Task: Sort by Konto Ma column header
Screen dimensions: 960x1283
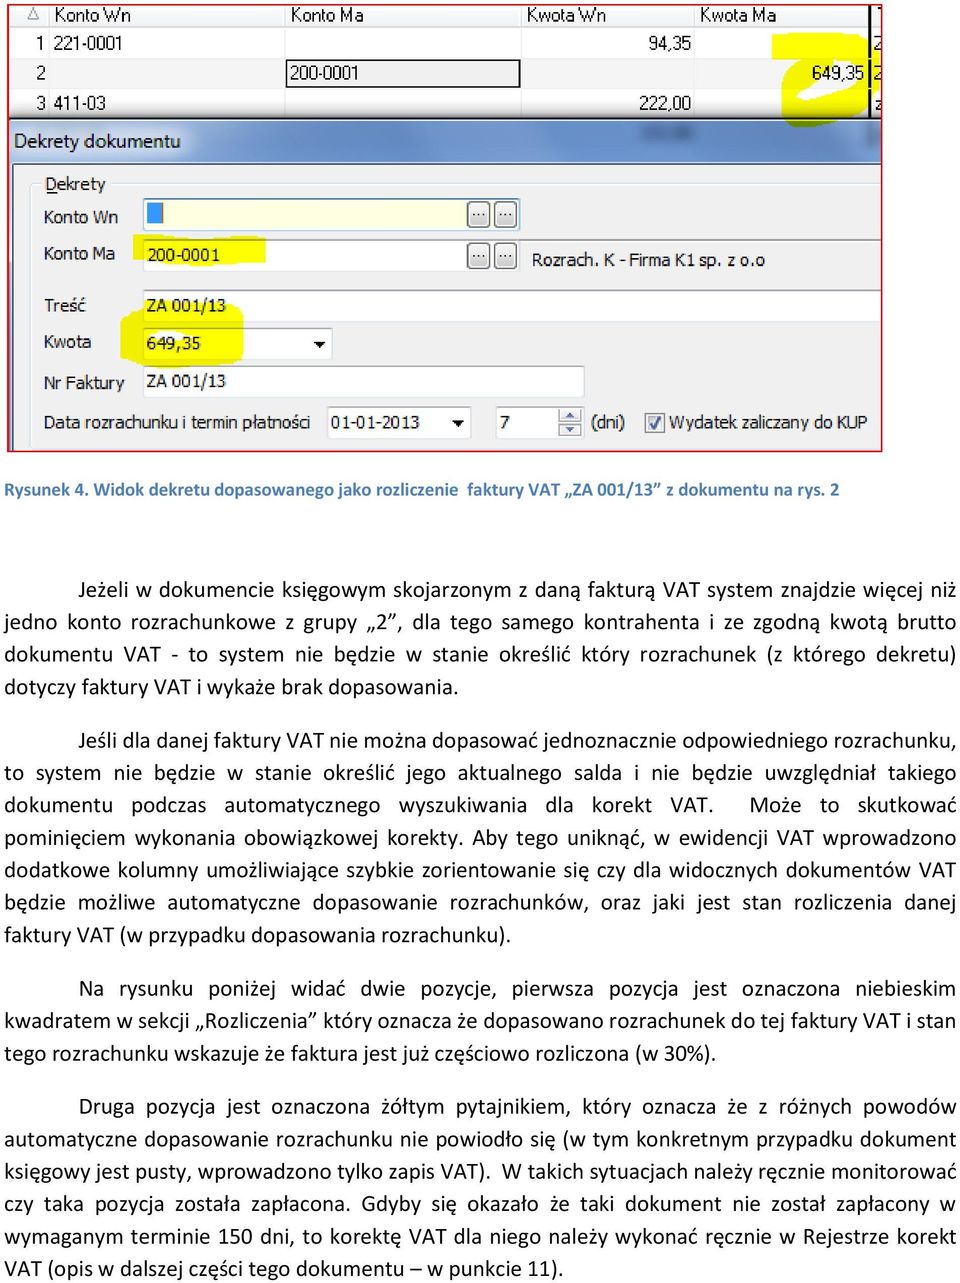Action: coord(327,15)
